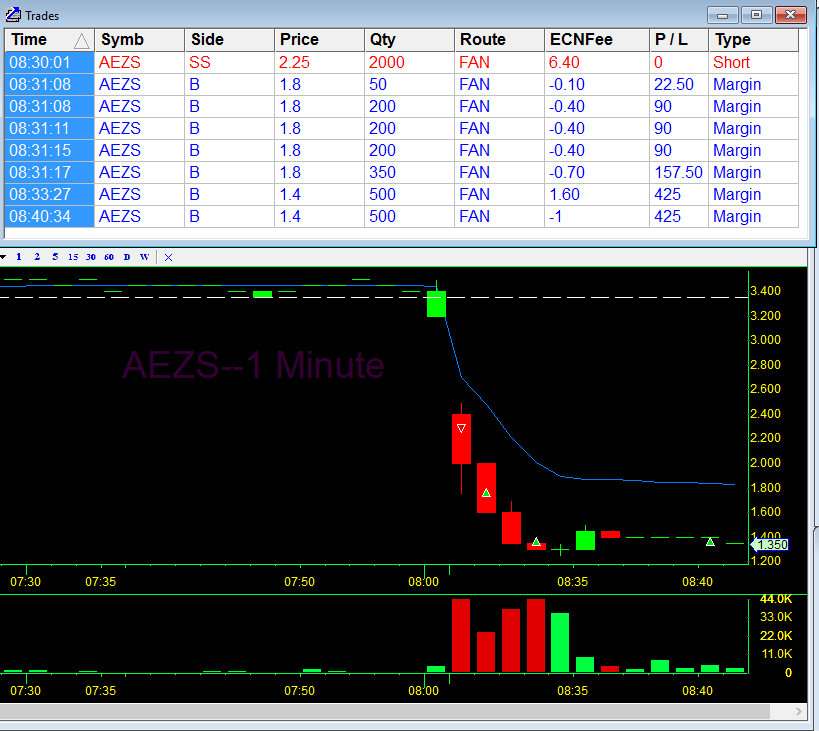Click the first green buy marker triangle
This screenshot has width=819, height=731.
[x=486, y=492]
